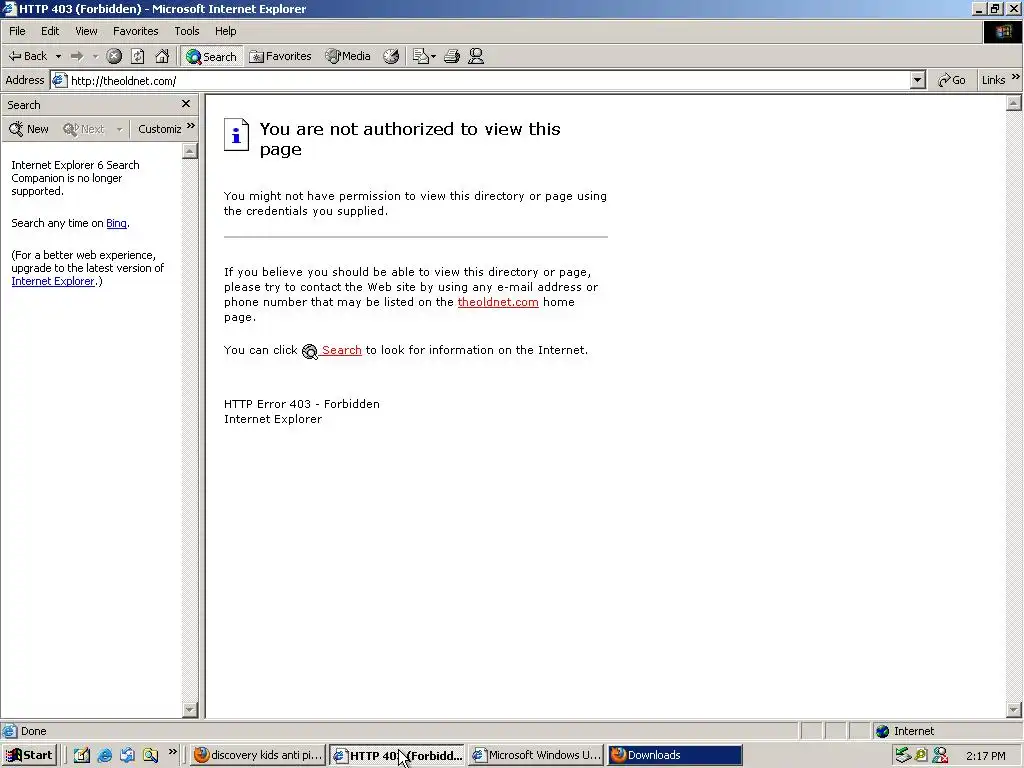Click the network connection tray icon
Image resolution: width=1024 pixels, height=768 pixels.
click(x=903, y=756)
